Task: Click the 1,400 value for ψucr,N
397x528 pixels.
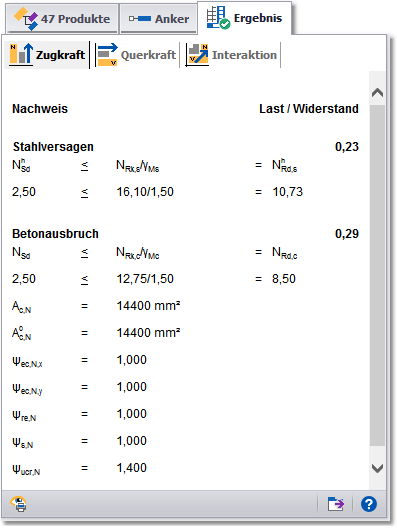Action: (x=131, y=468)
